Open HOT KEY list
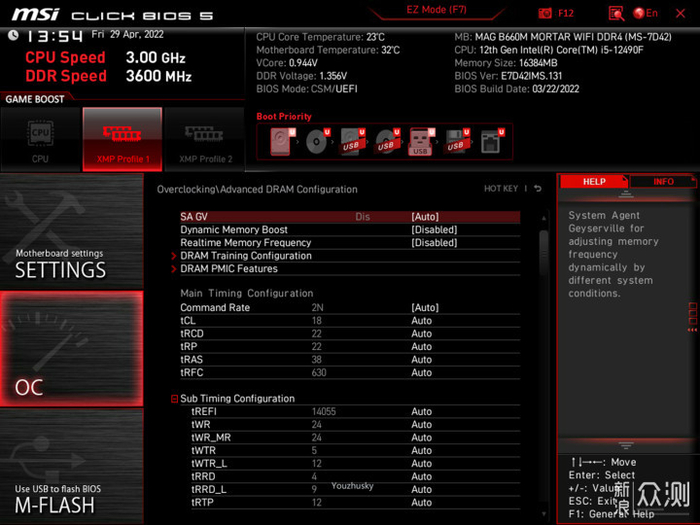Screen dimensions: 700x525 tap(501, 188)
